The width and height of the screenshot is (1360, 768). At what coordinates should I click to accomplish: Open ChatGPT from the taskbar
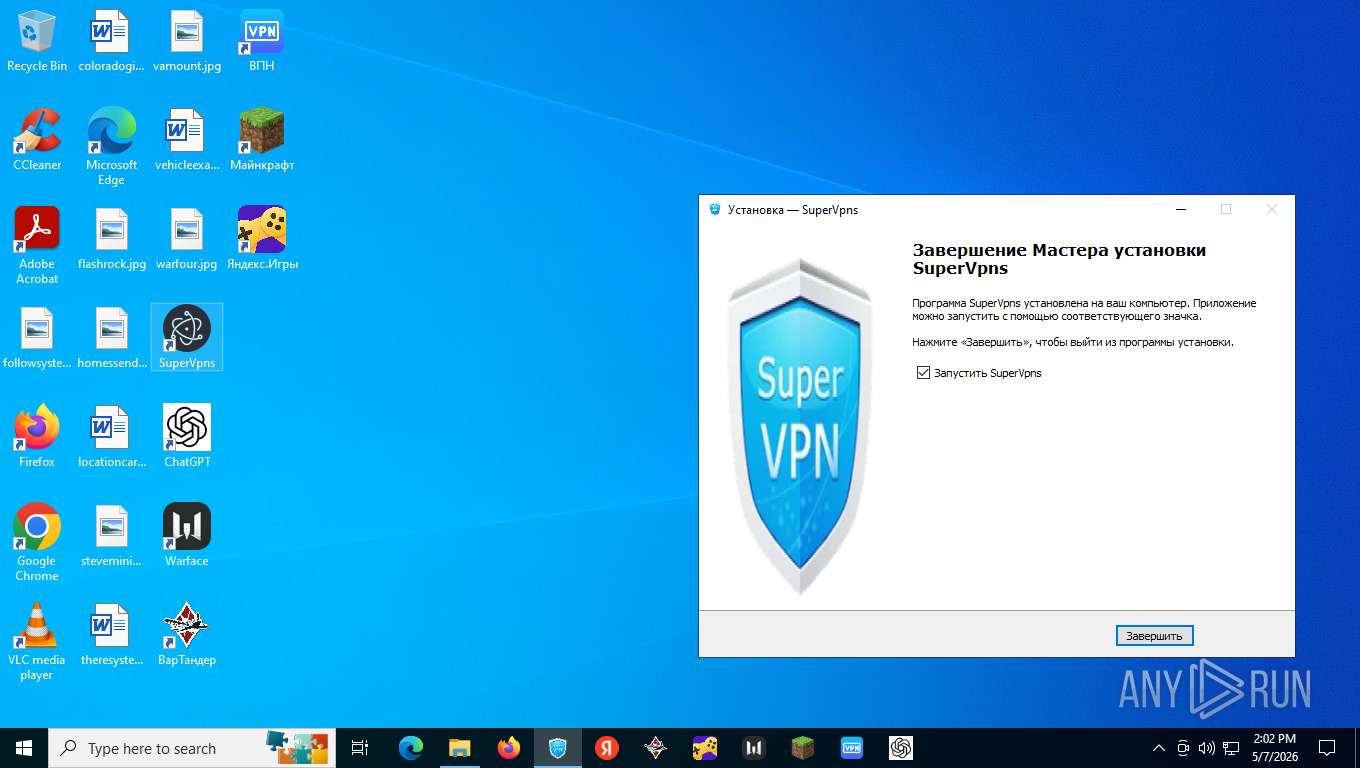901,748
